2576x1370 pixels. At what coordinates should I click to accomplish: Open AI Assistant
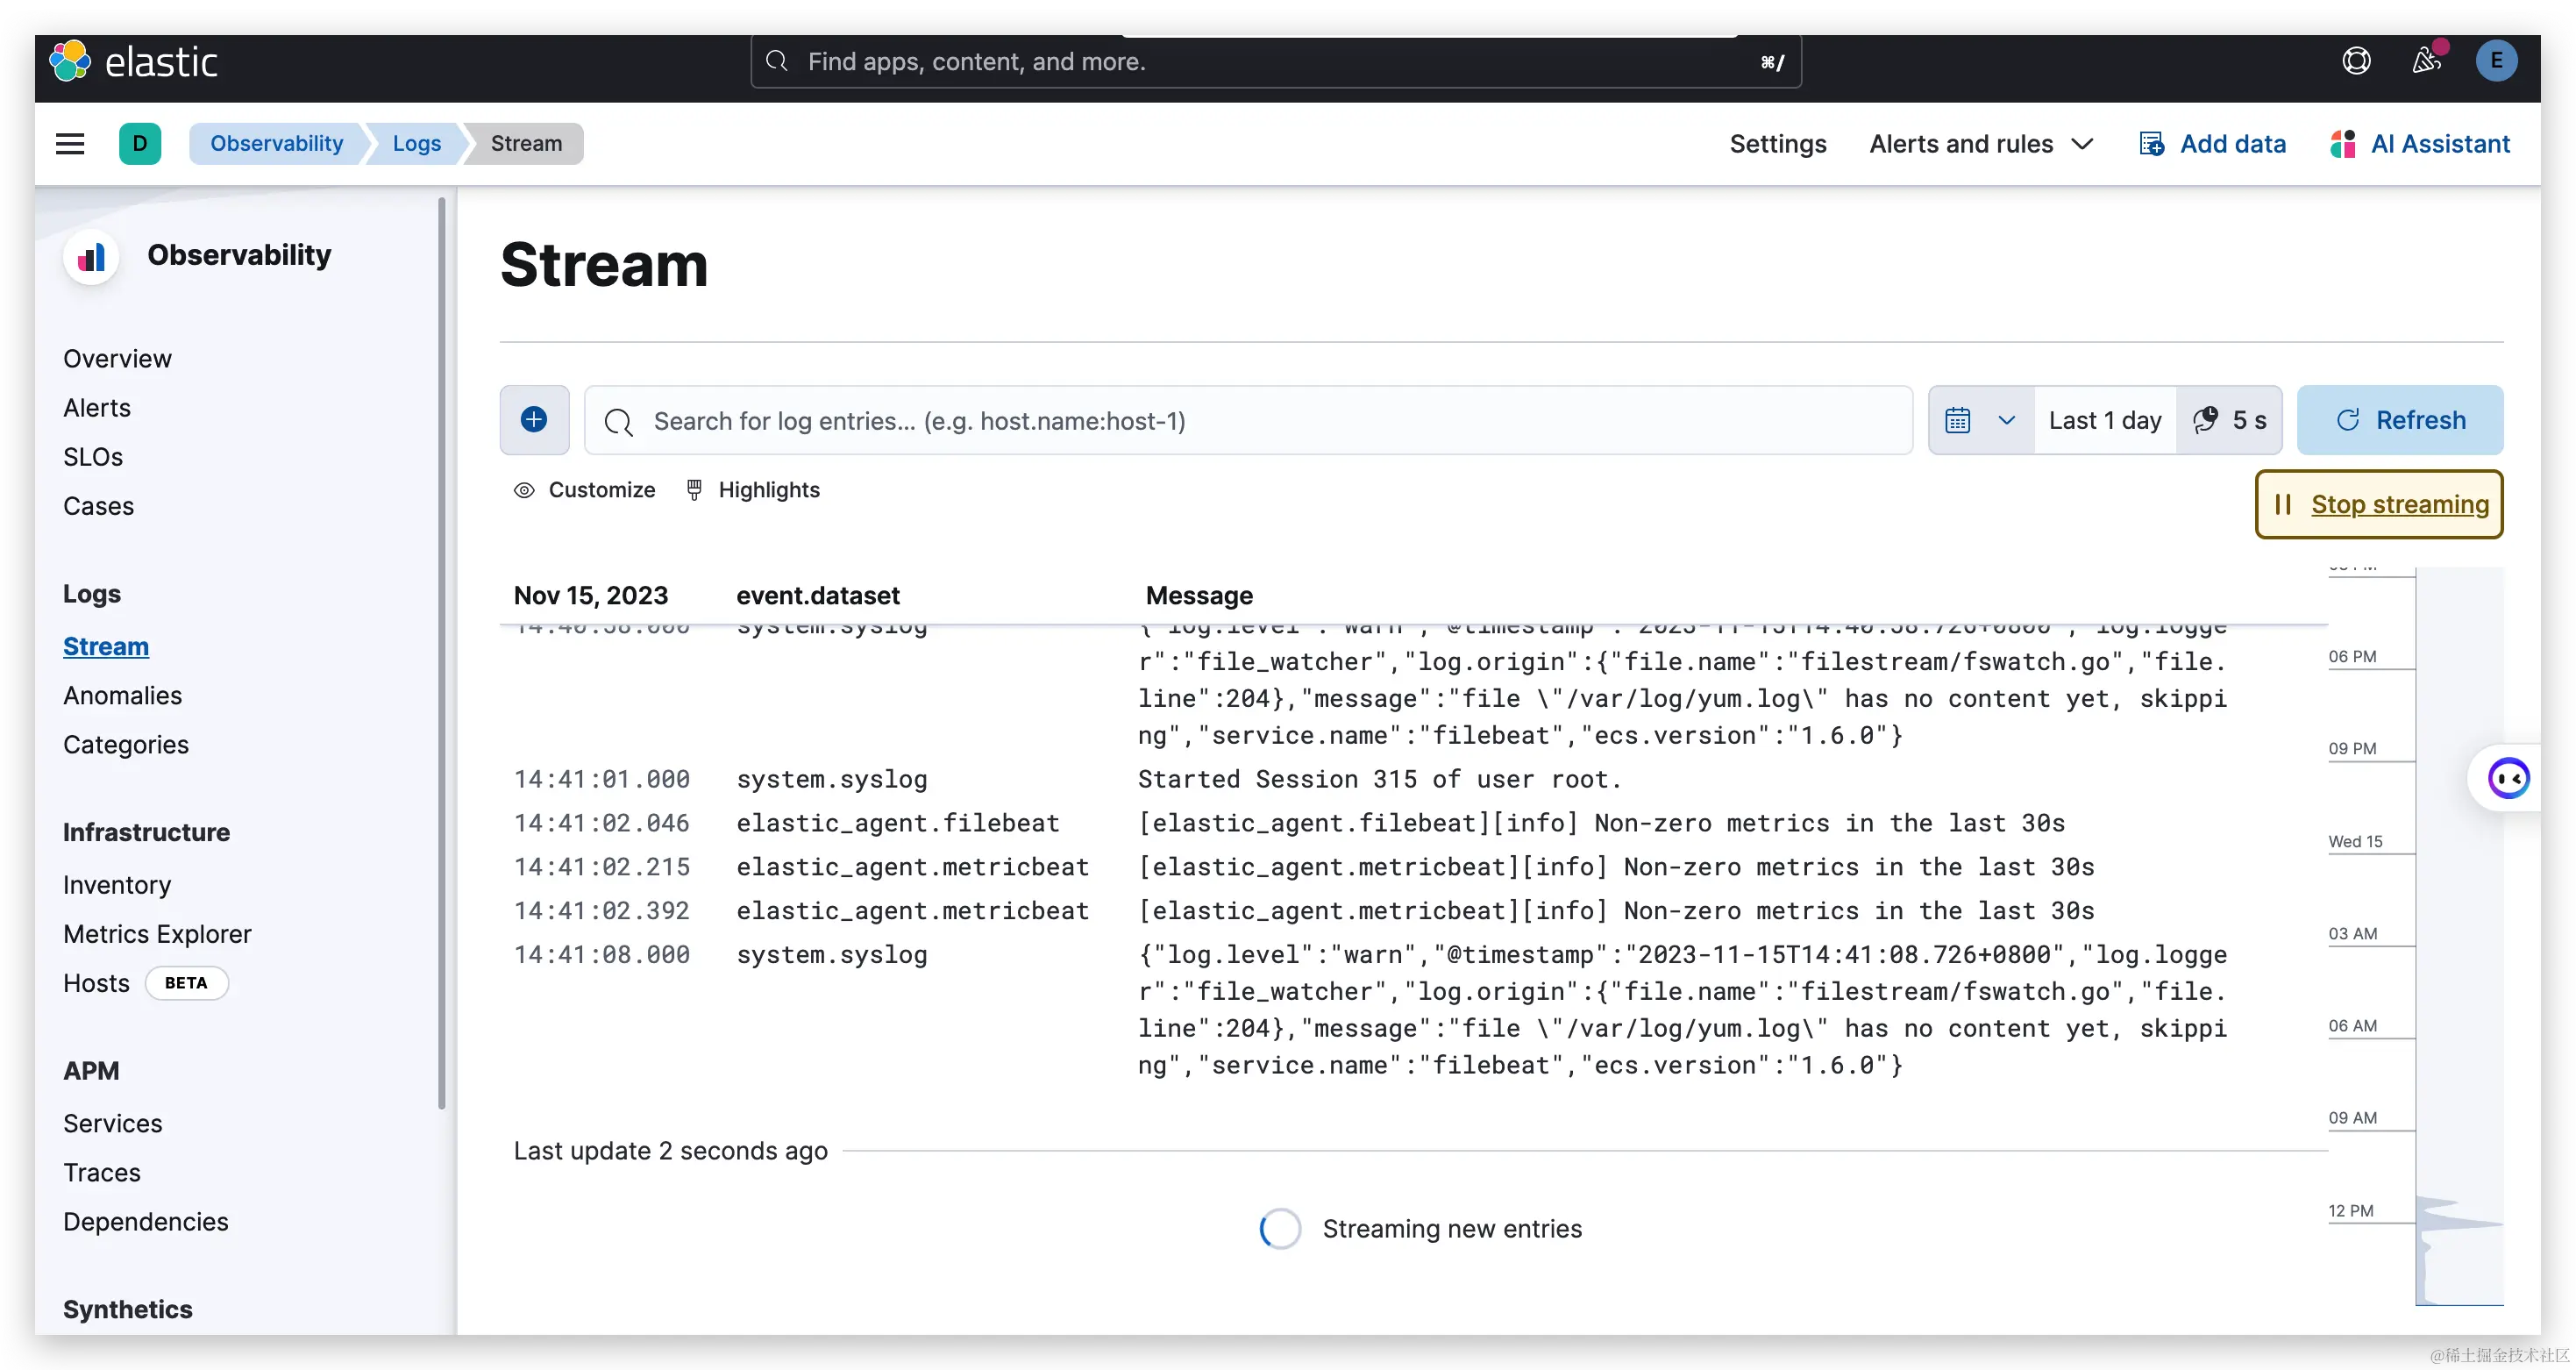[2420, 144]
